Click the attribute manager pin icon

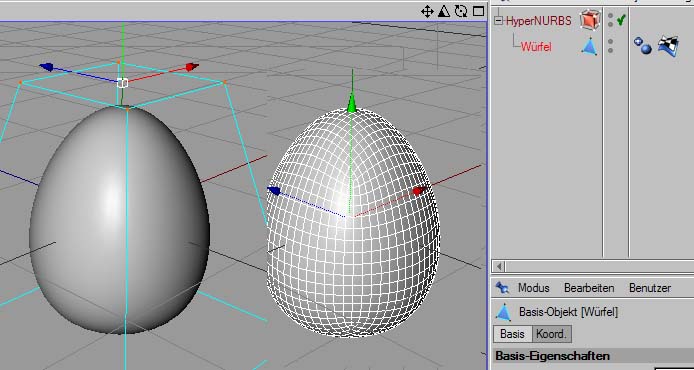click(502, 288)
